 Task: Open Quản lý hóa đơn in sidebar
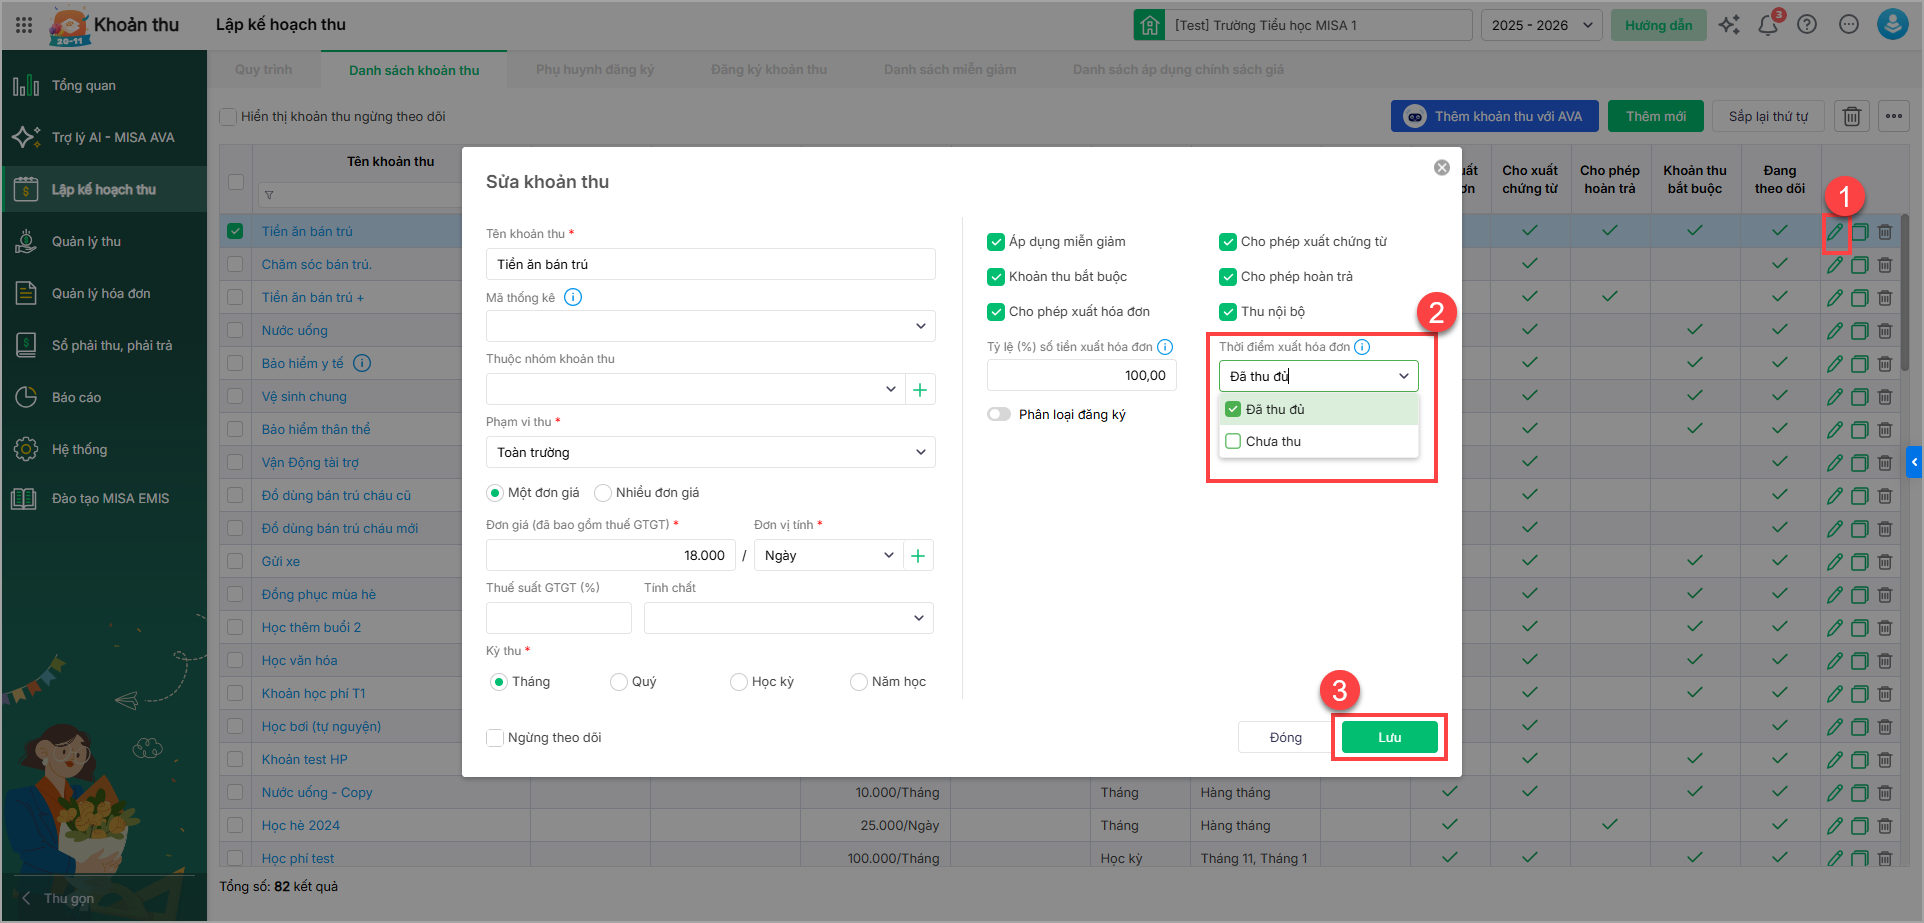[101, 293]
